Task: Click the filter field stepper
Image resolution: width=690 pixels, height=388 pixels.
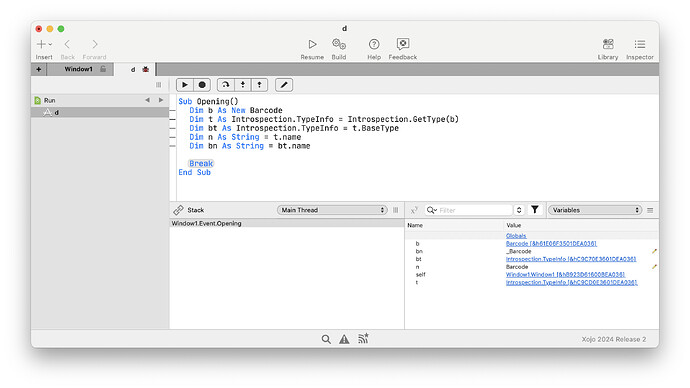Action: (x=519, y=210)
